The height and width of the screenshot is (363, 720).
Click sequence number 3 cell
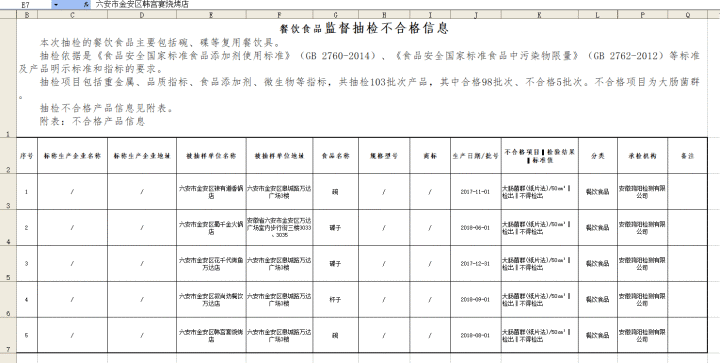click(27, 263)
